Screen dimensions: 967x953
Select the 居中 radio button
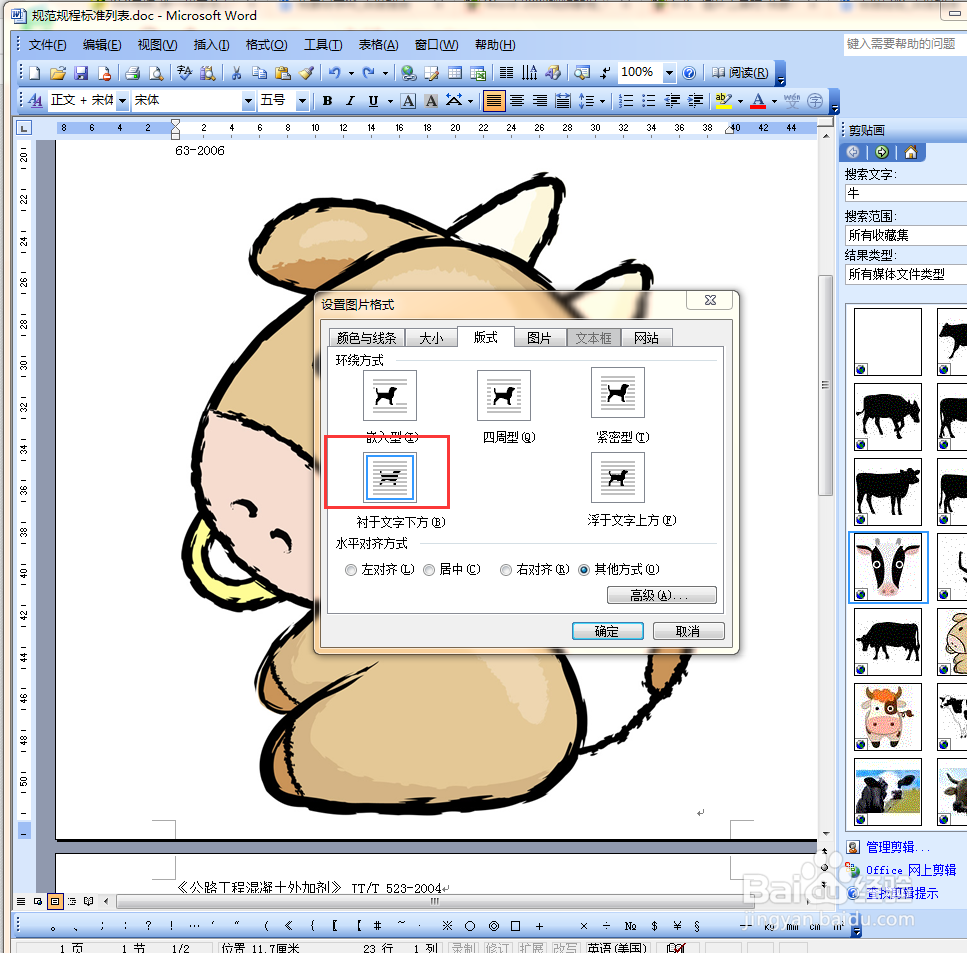tap(429, 570)
